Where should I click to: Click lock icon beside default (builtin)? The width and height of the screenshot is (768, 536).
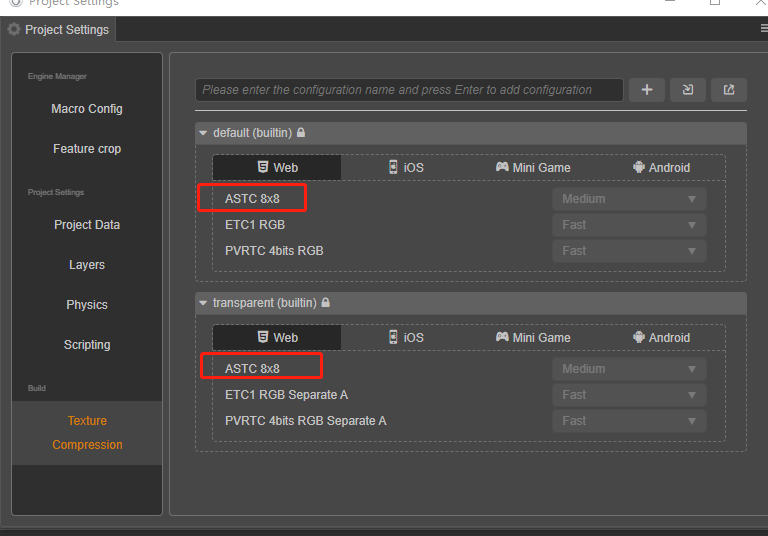click(x=301, y=132)
